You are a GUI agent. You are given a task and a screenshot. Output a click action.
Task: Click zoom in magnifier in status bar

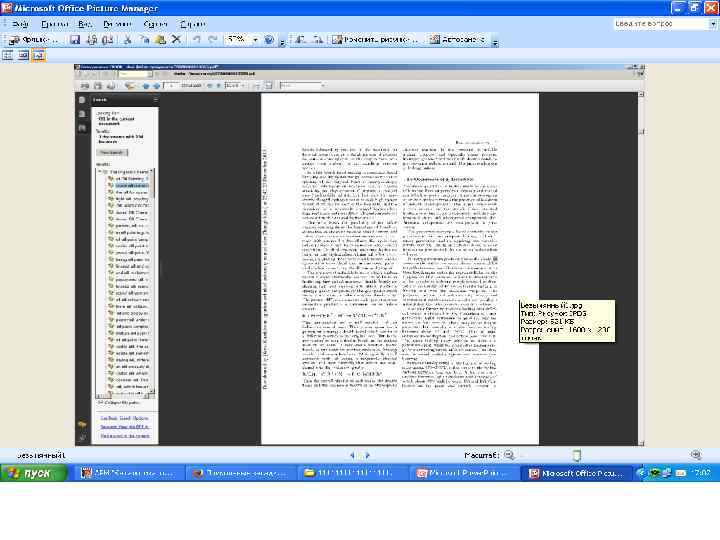[x=696, y=455]
